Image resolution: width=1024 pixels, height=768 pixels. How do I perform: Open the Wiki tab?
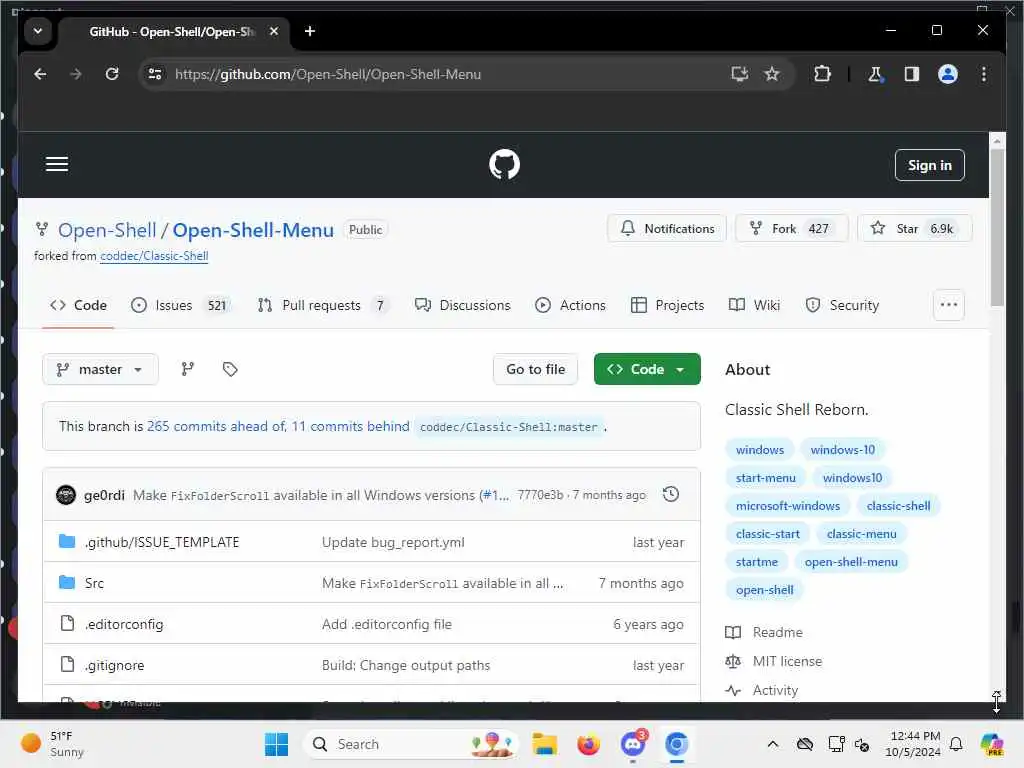[x=754, y=305]
